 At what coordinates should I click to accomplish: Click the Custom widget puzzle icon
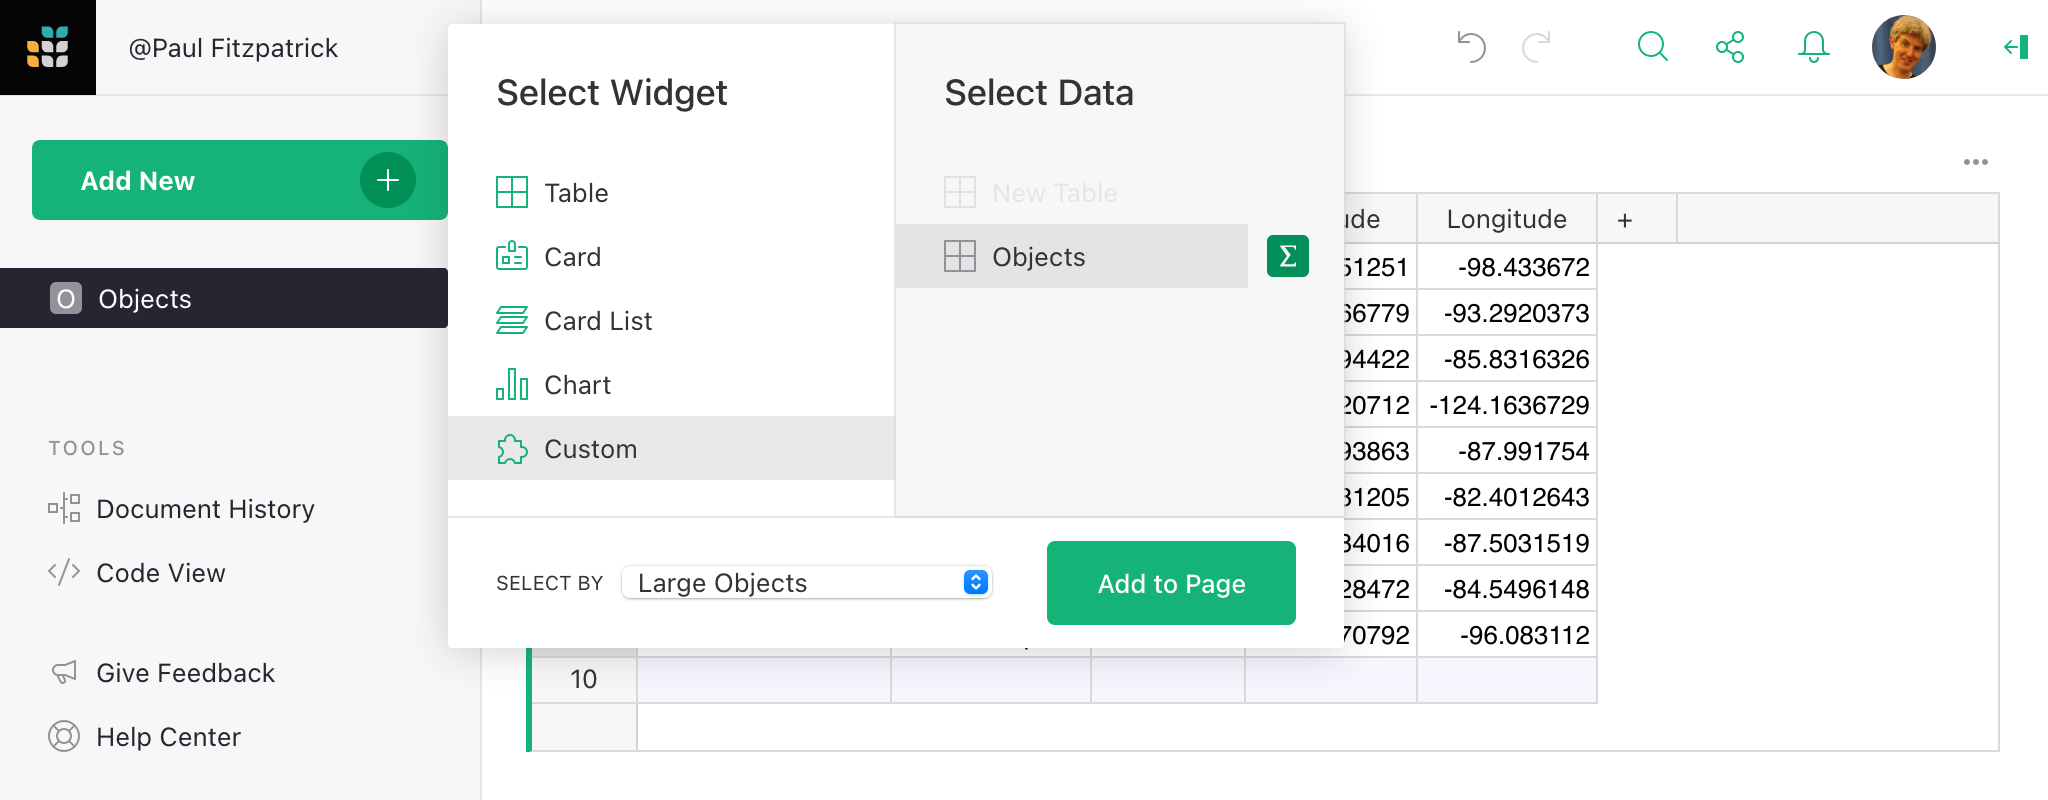pos(512,449)
